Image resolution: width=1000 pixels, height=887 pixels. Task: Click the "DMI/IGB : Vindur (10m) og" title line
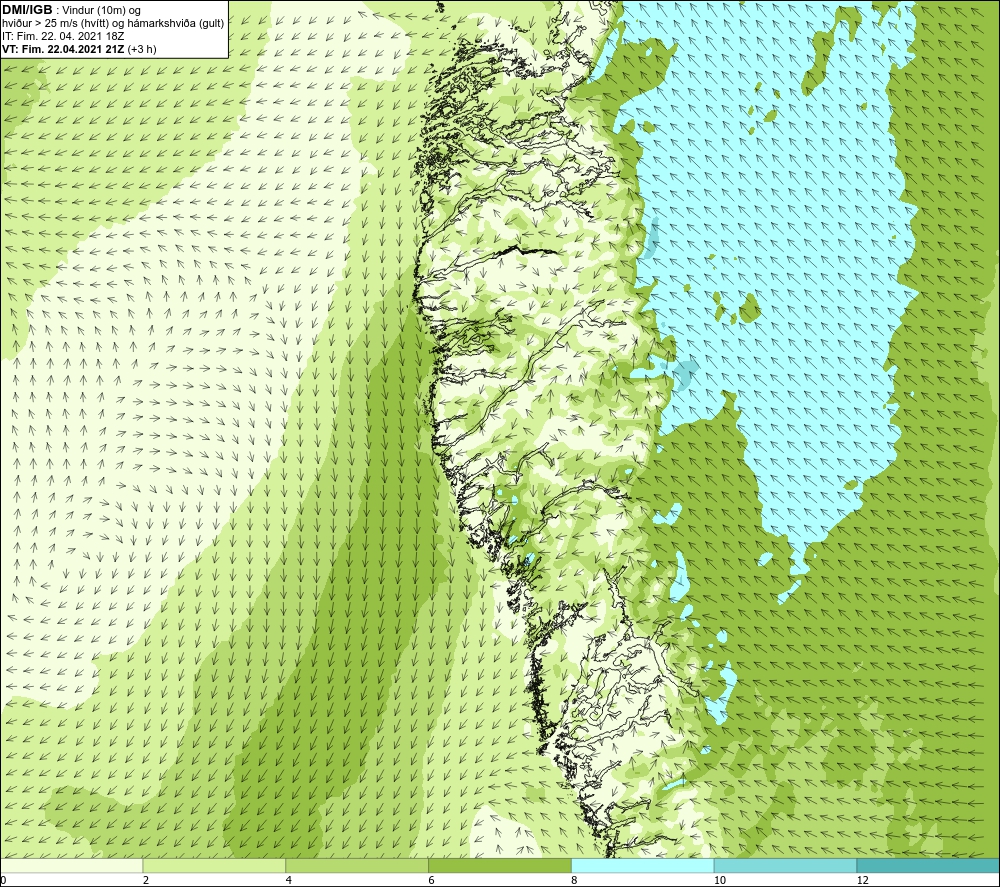(71, 10)
